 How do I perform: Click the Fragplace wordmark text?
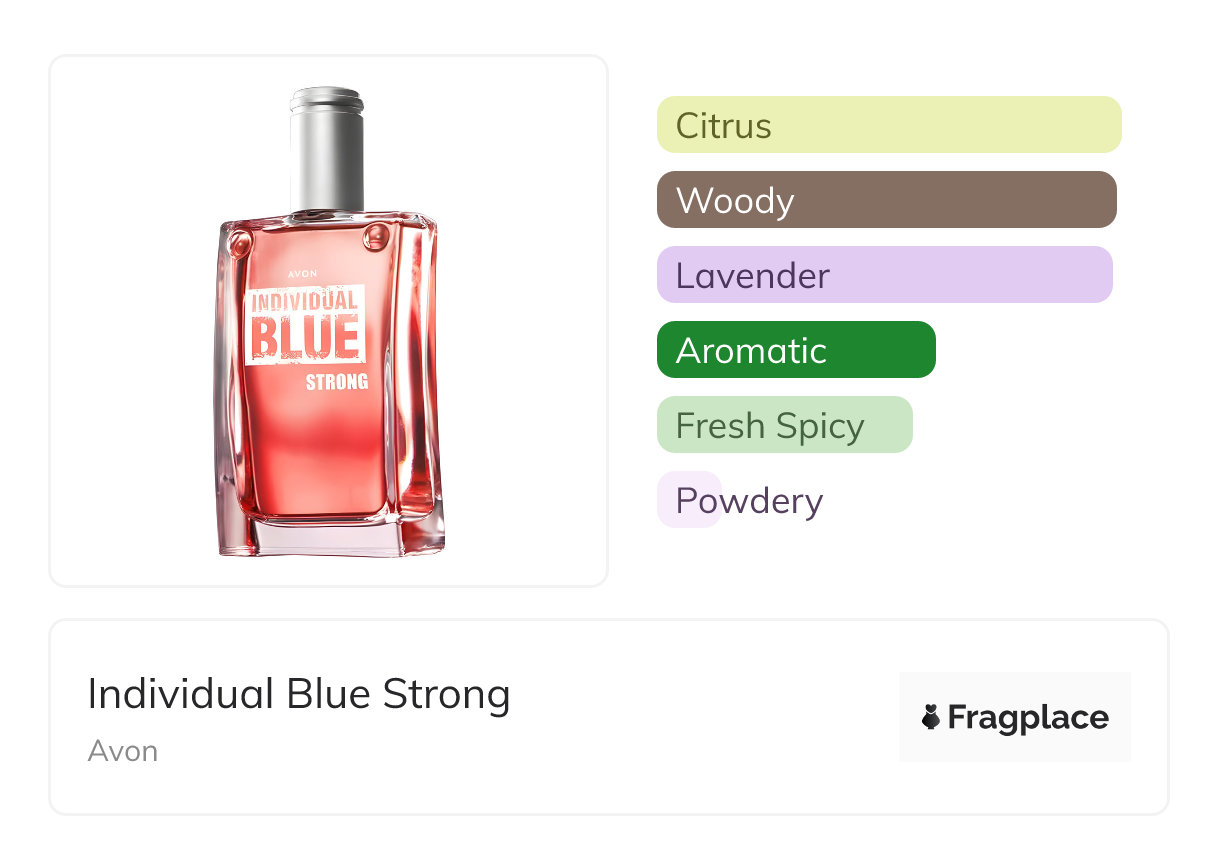pos(1027,717)
